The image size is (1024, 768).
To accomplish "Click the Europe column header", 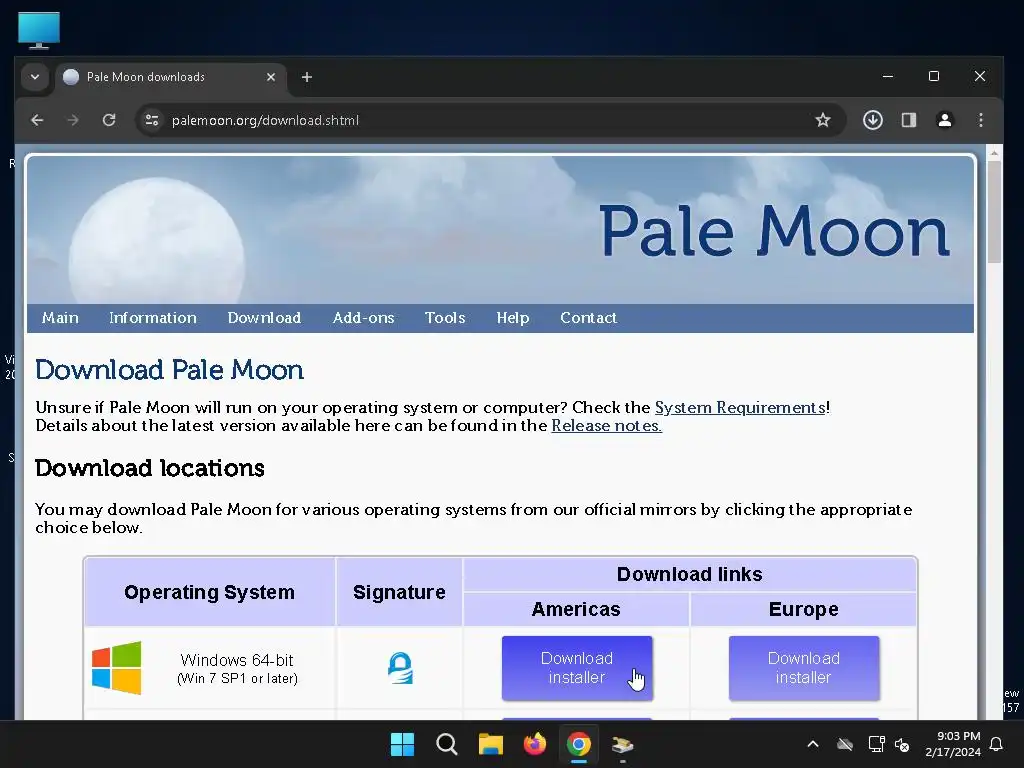I will pos(803,609).
